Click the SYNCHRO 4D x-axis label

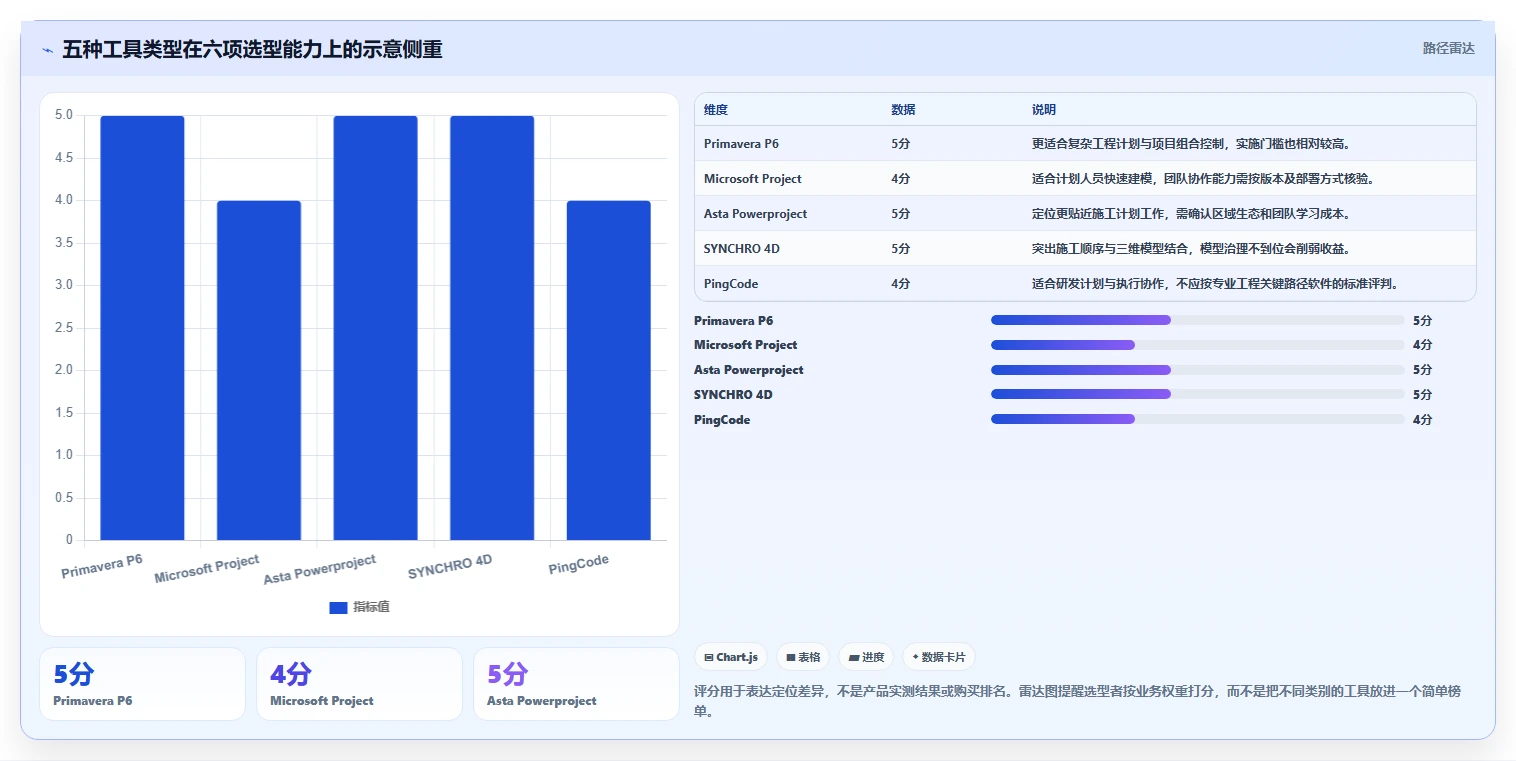(x=450, y=567)
